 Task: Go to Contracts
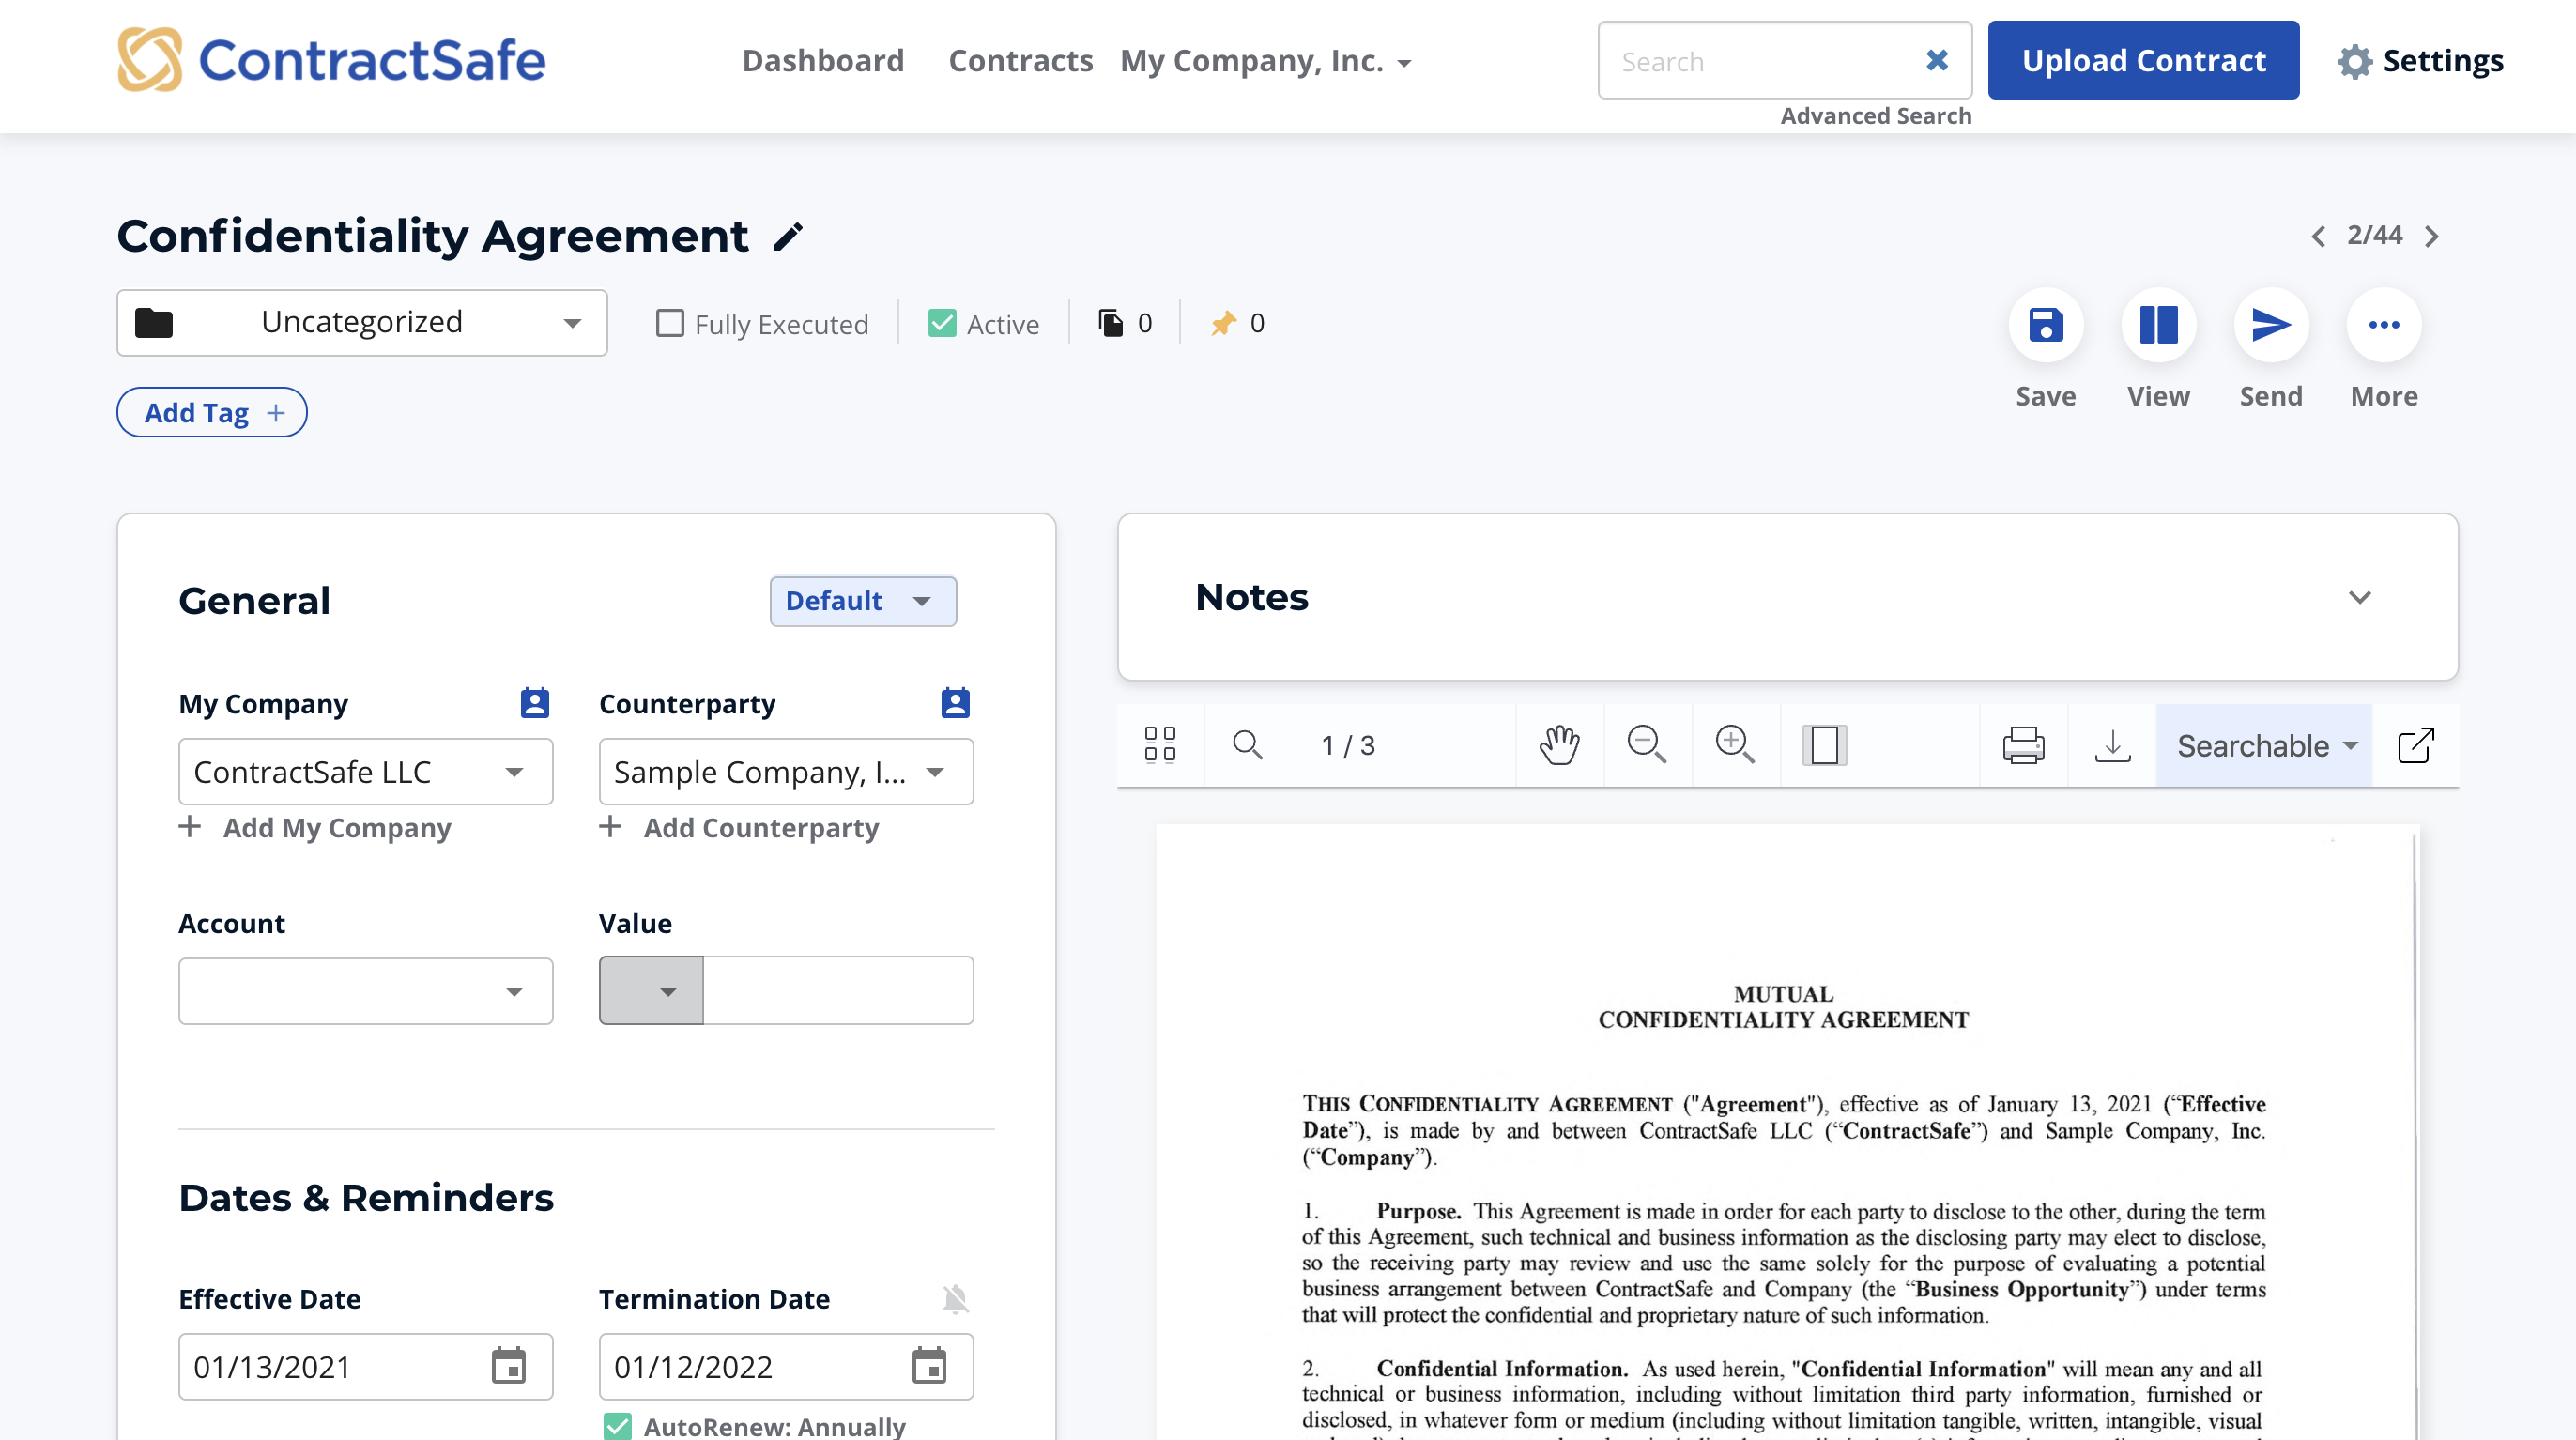pos(1020,61)
